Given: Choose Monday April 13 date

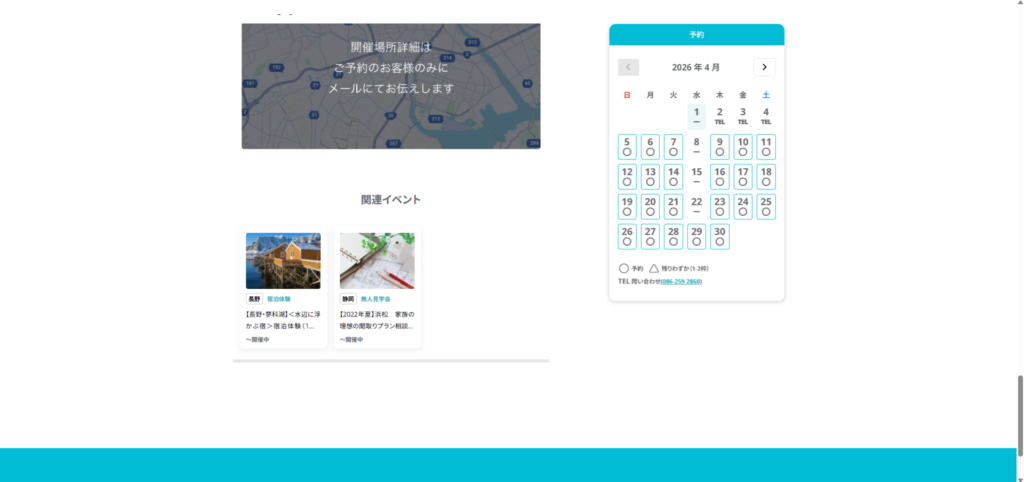Looking at the screenshot, I should click(650, 177).
